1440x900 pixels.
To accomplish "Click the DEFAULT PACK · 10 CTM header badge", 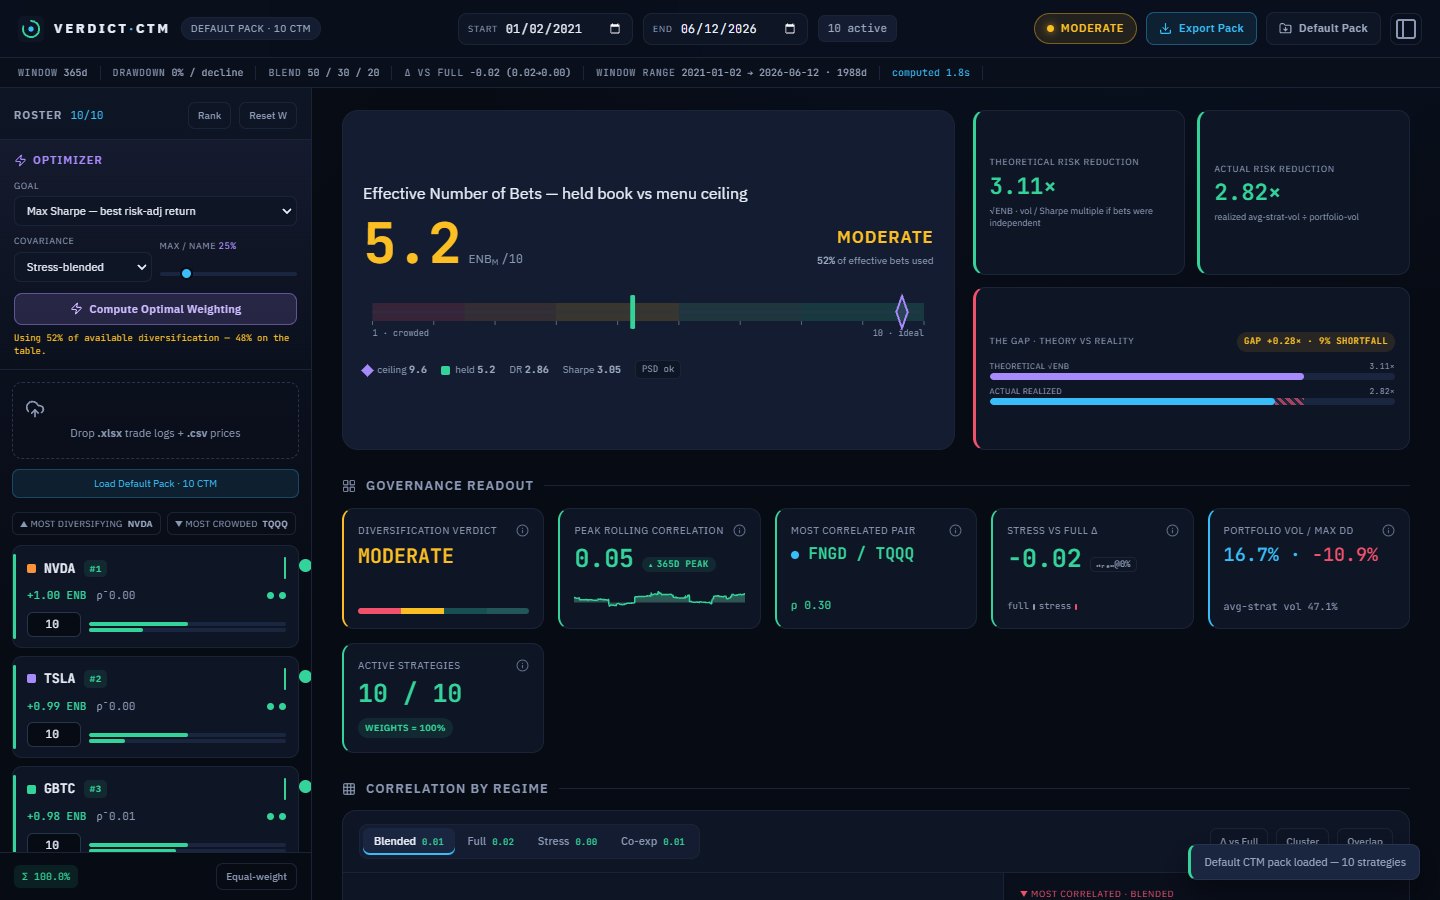I will 251,29.
